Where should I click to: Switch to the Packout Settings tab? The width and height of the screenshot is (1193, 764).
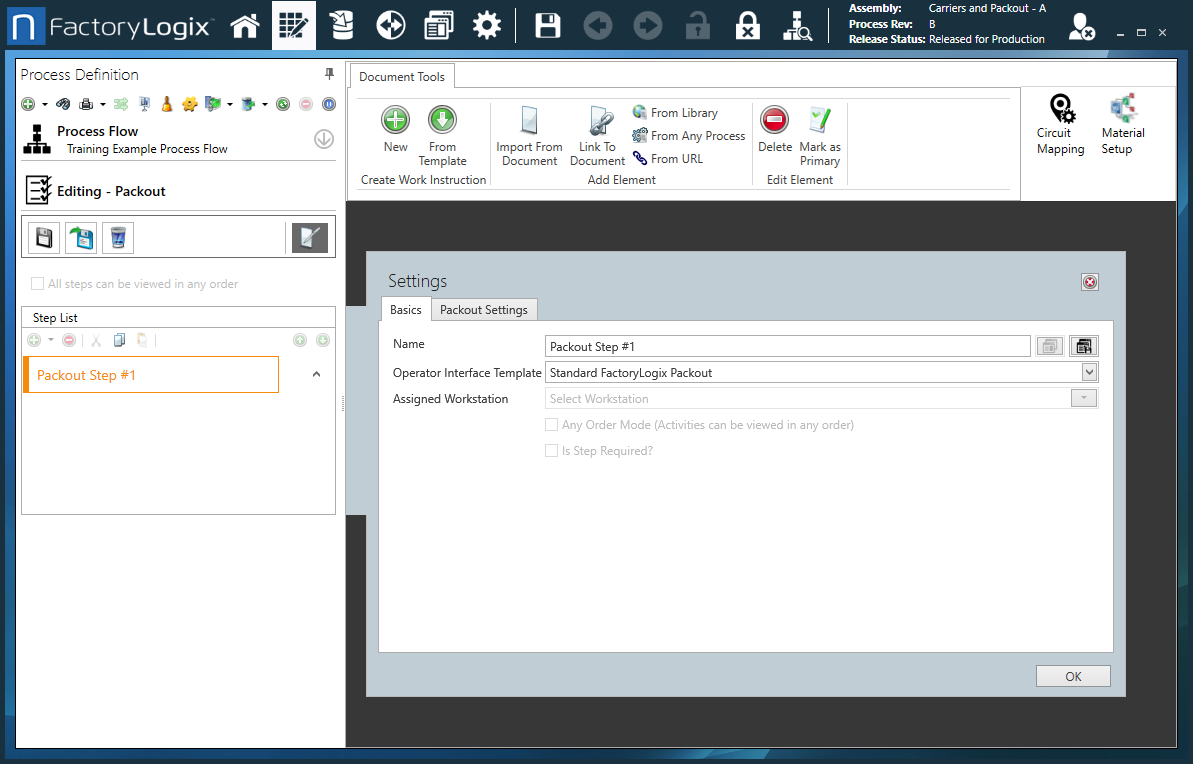click(x=484, y=309)
